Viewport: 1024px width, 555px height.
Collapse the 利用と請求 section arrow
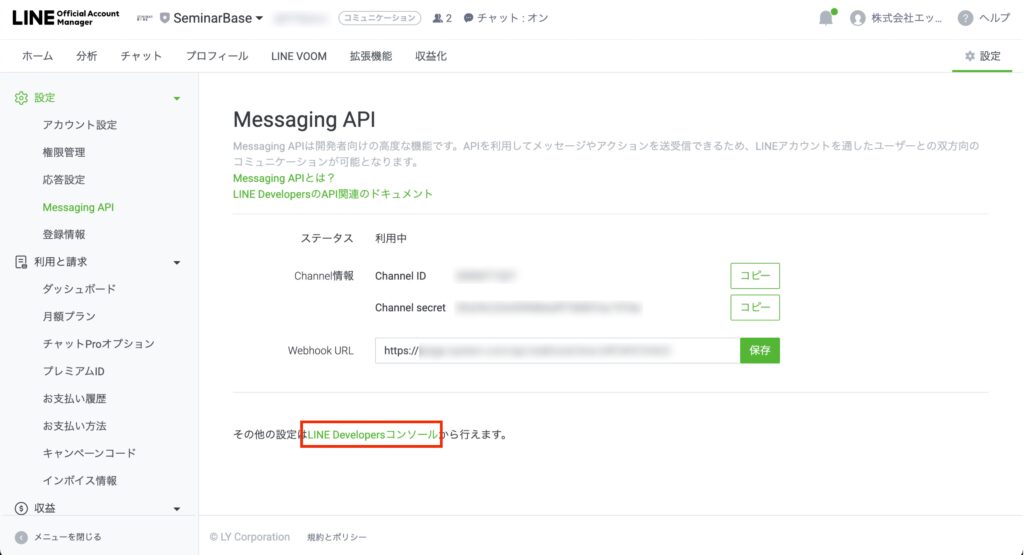pos(177,262)
